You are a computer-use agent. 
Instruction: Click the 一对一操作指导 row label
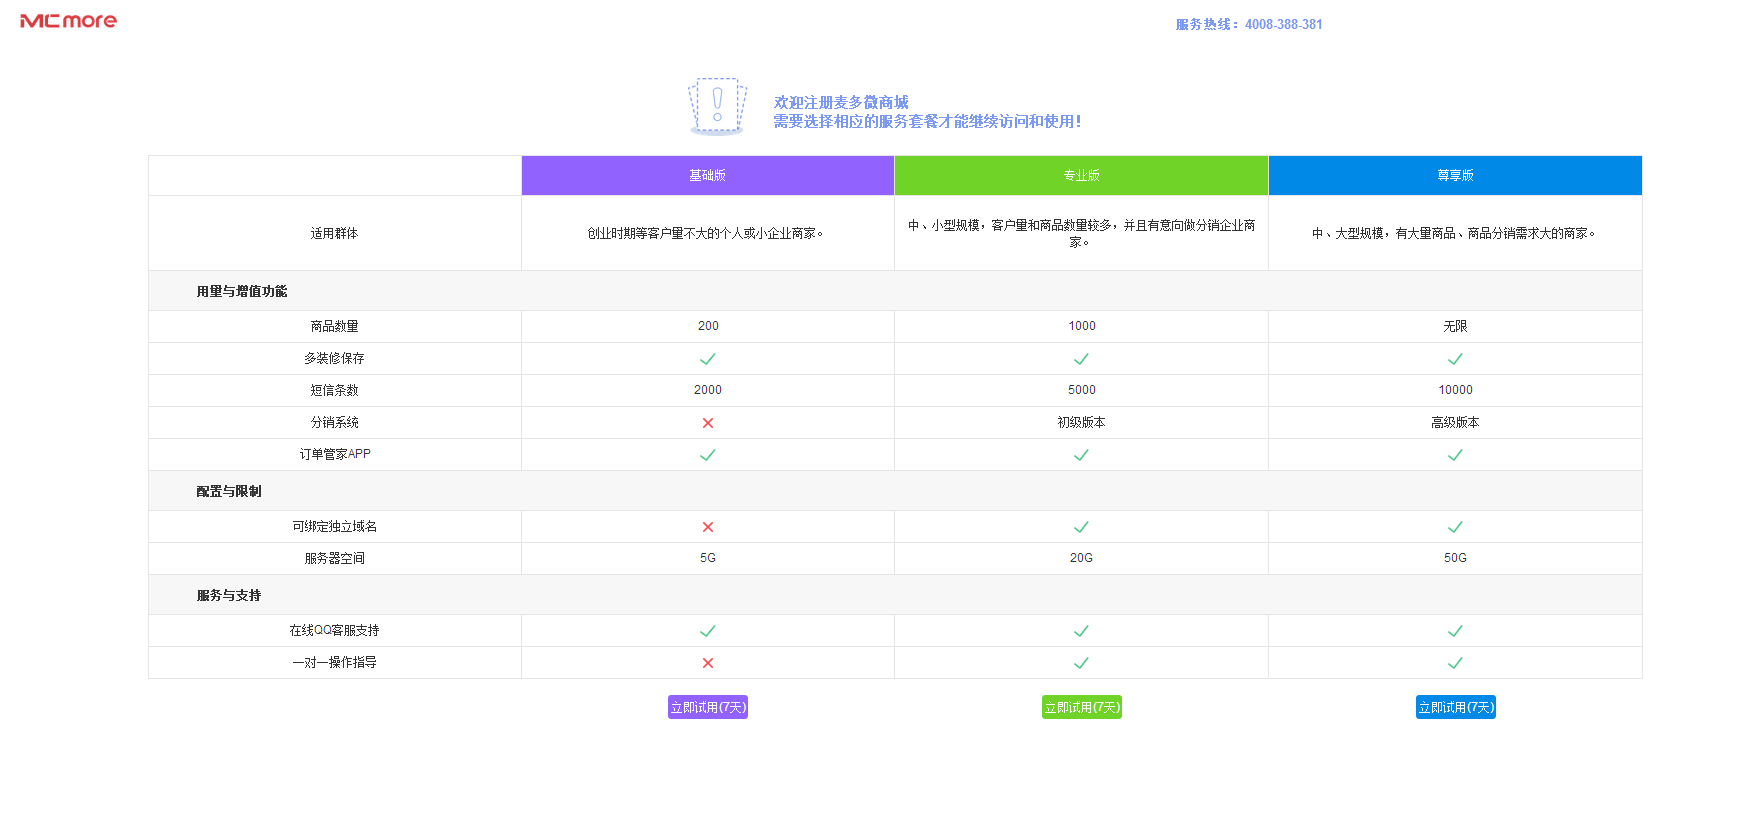334,662
